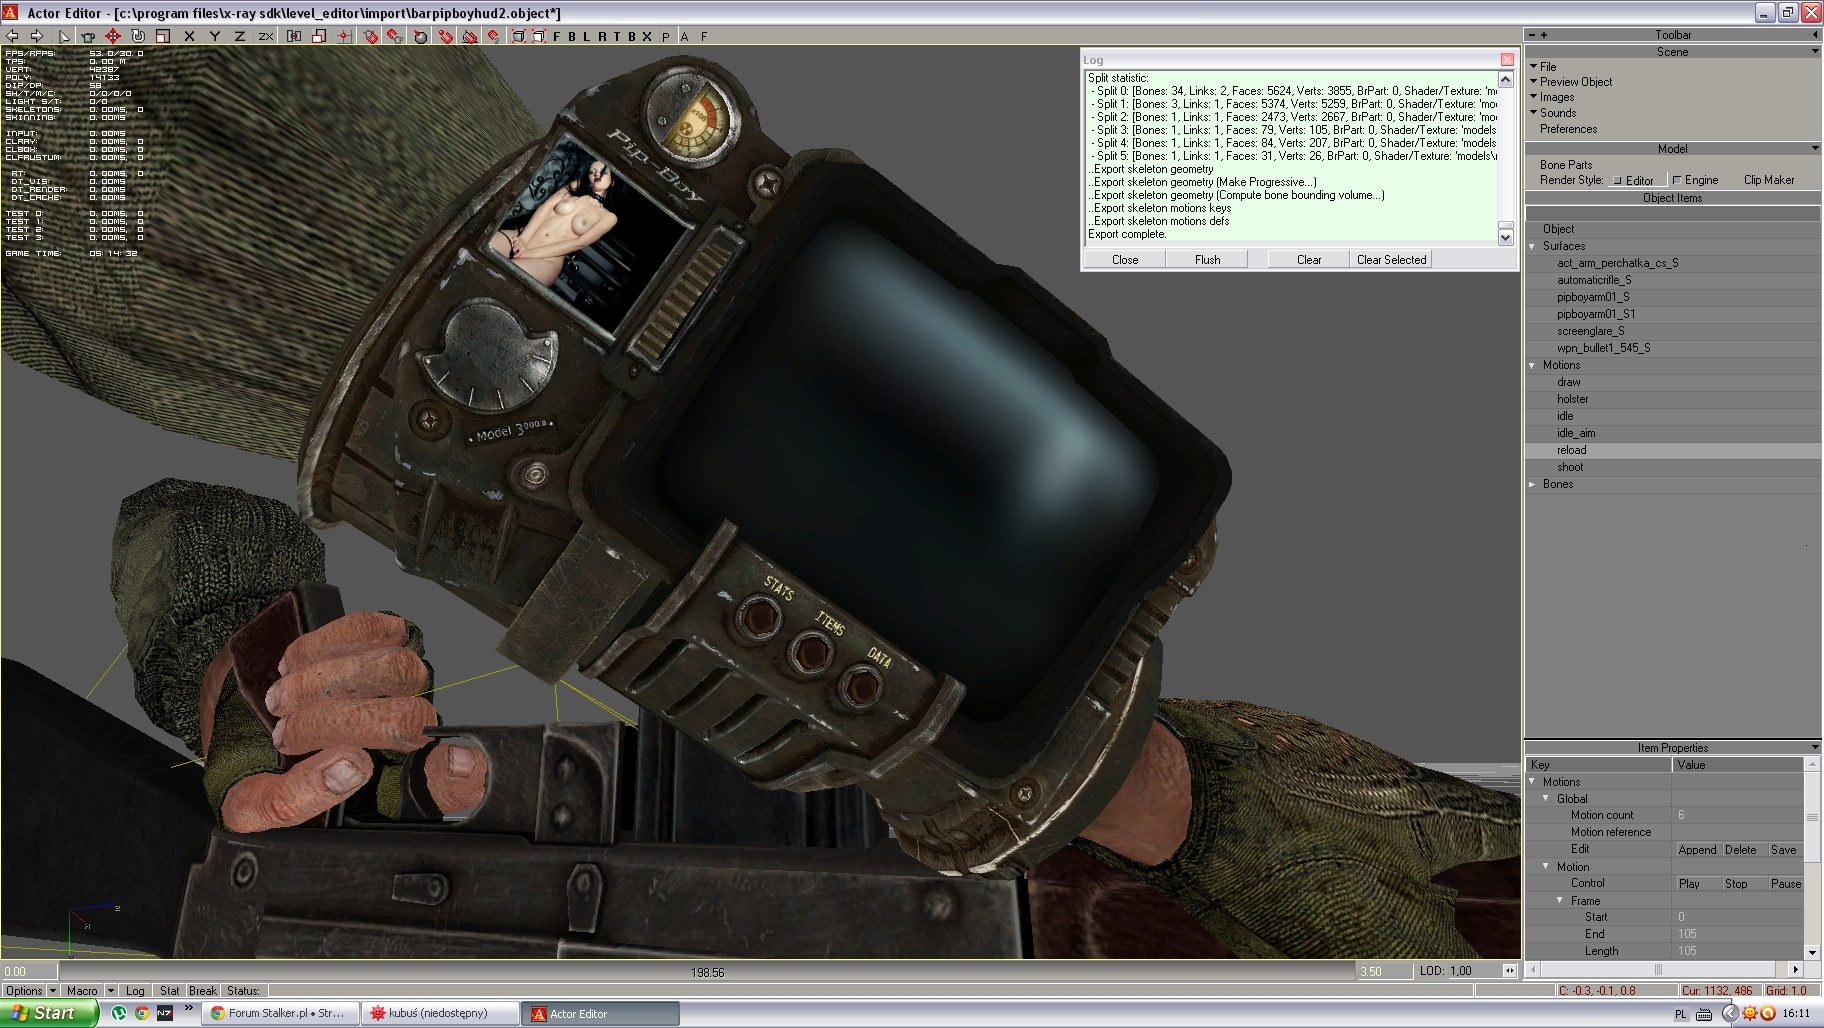Open the Images menu
Viewport: 1824px width, 1028px height.
pyautogui.click(x=1551, y=97)
